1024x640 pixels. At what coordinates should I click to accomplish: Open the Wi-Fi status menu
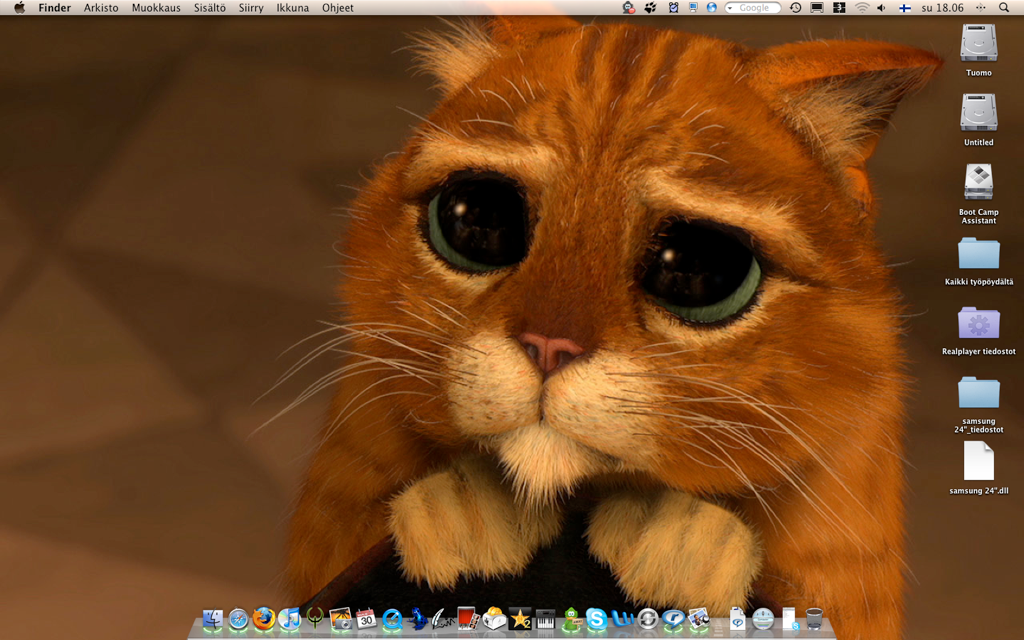point(862,8)
